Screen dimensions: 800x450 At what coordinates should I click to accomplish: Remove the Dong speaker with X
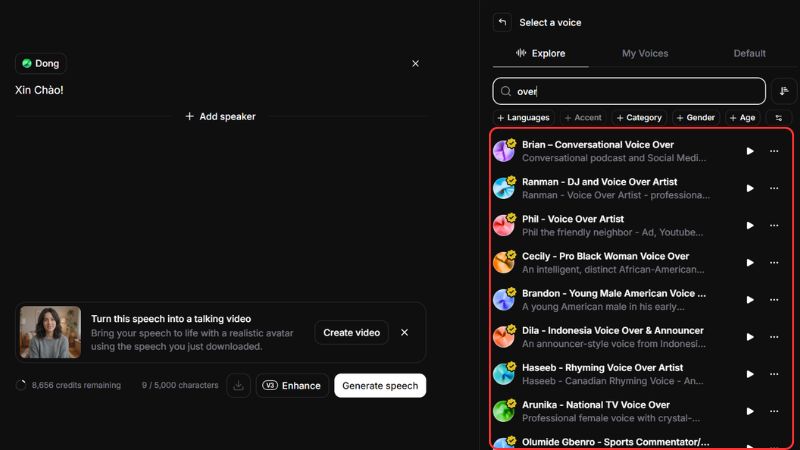pyautogui.click(x=416, y=63)
